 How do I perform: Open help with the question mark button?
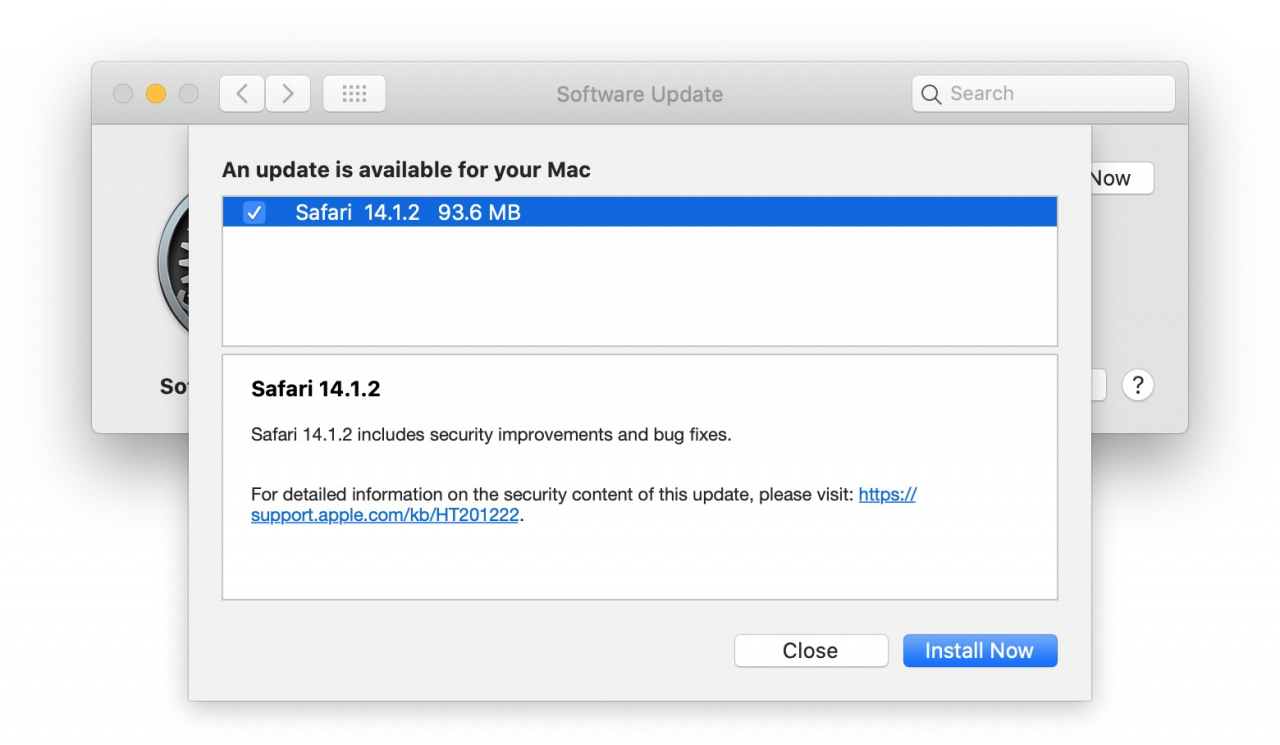[x=1138, y=385]
